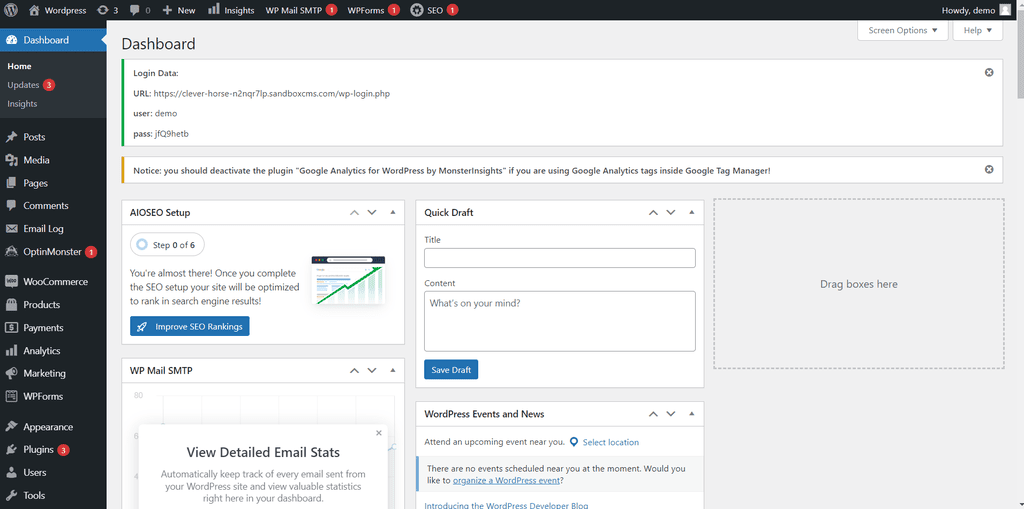
Task: Move AIOSEO Setup widget up
Action: click(354, 212)
